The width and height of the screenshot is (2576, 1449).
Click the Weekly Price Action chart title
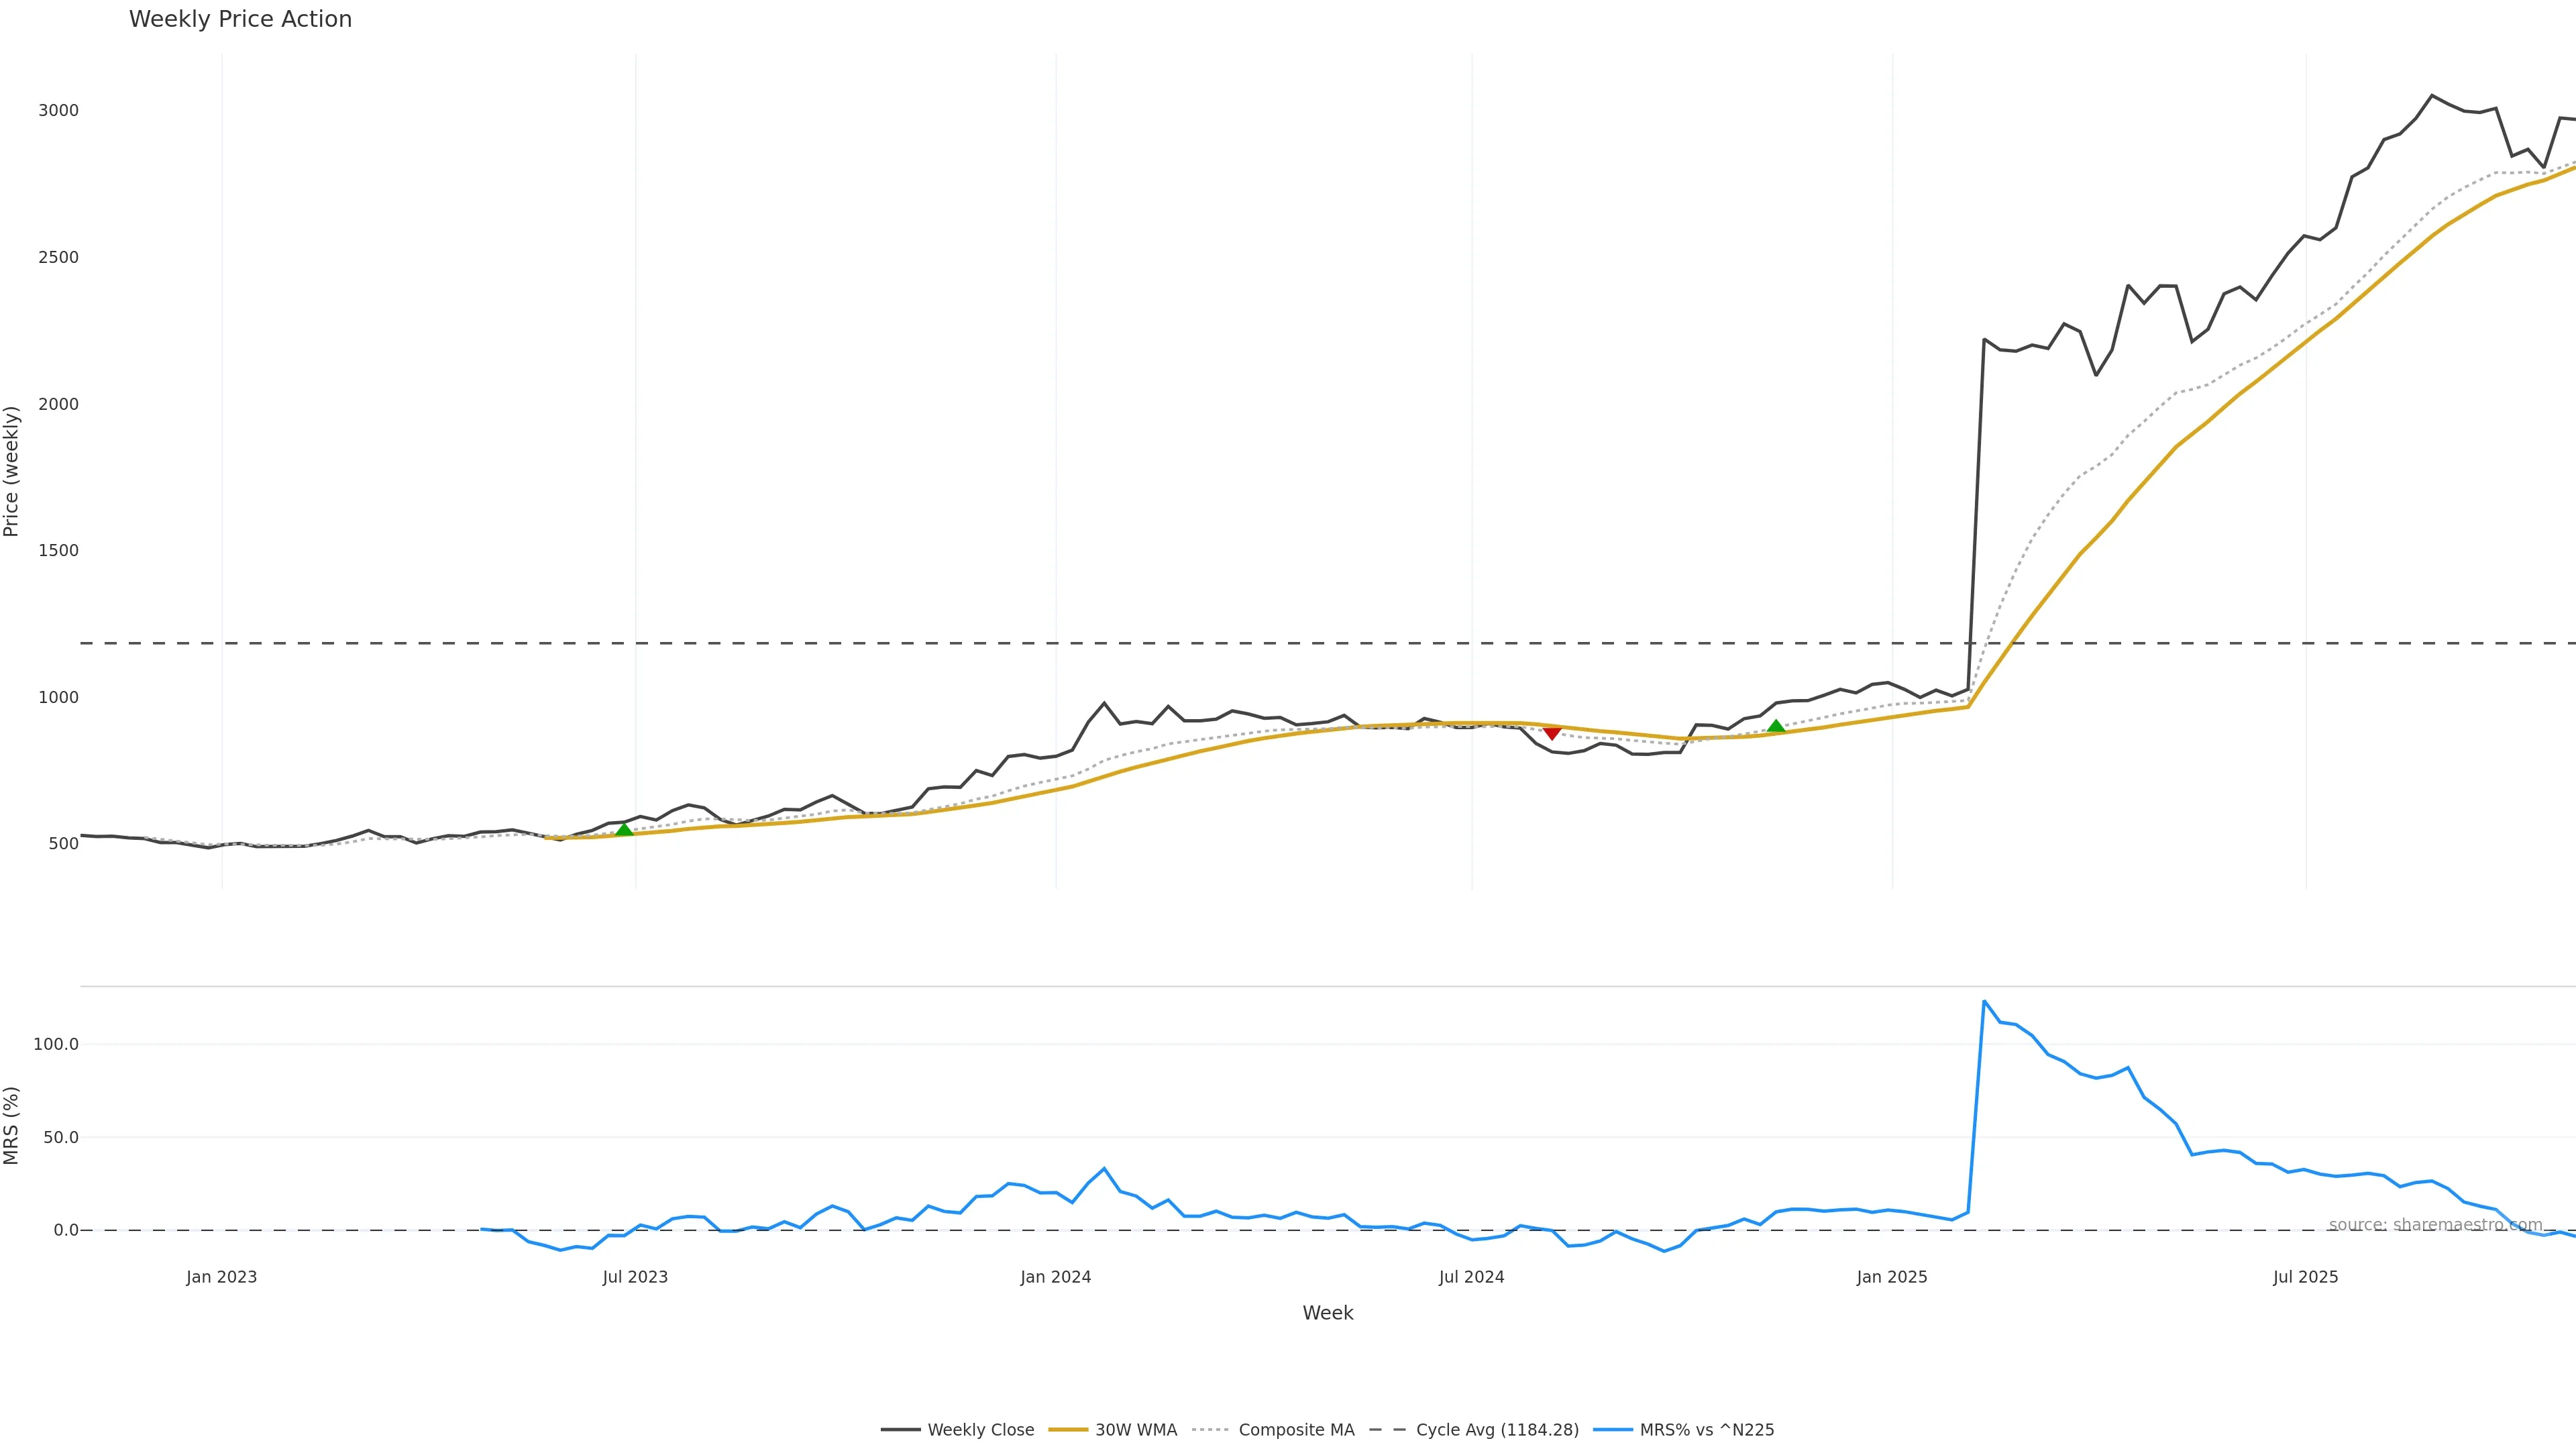[x=240, y=19]
